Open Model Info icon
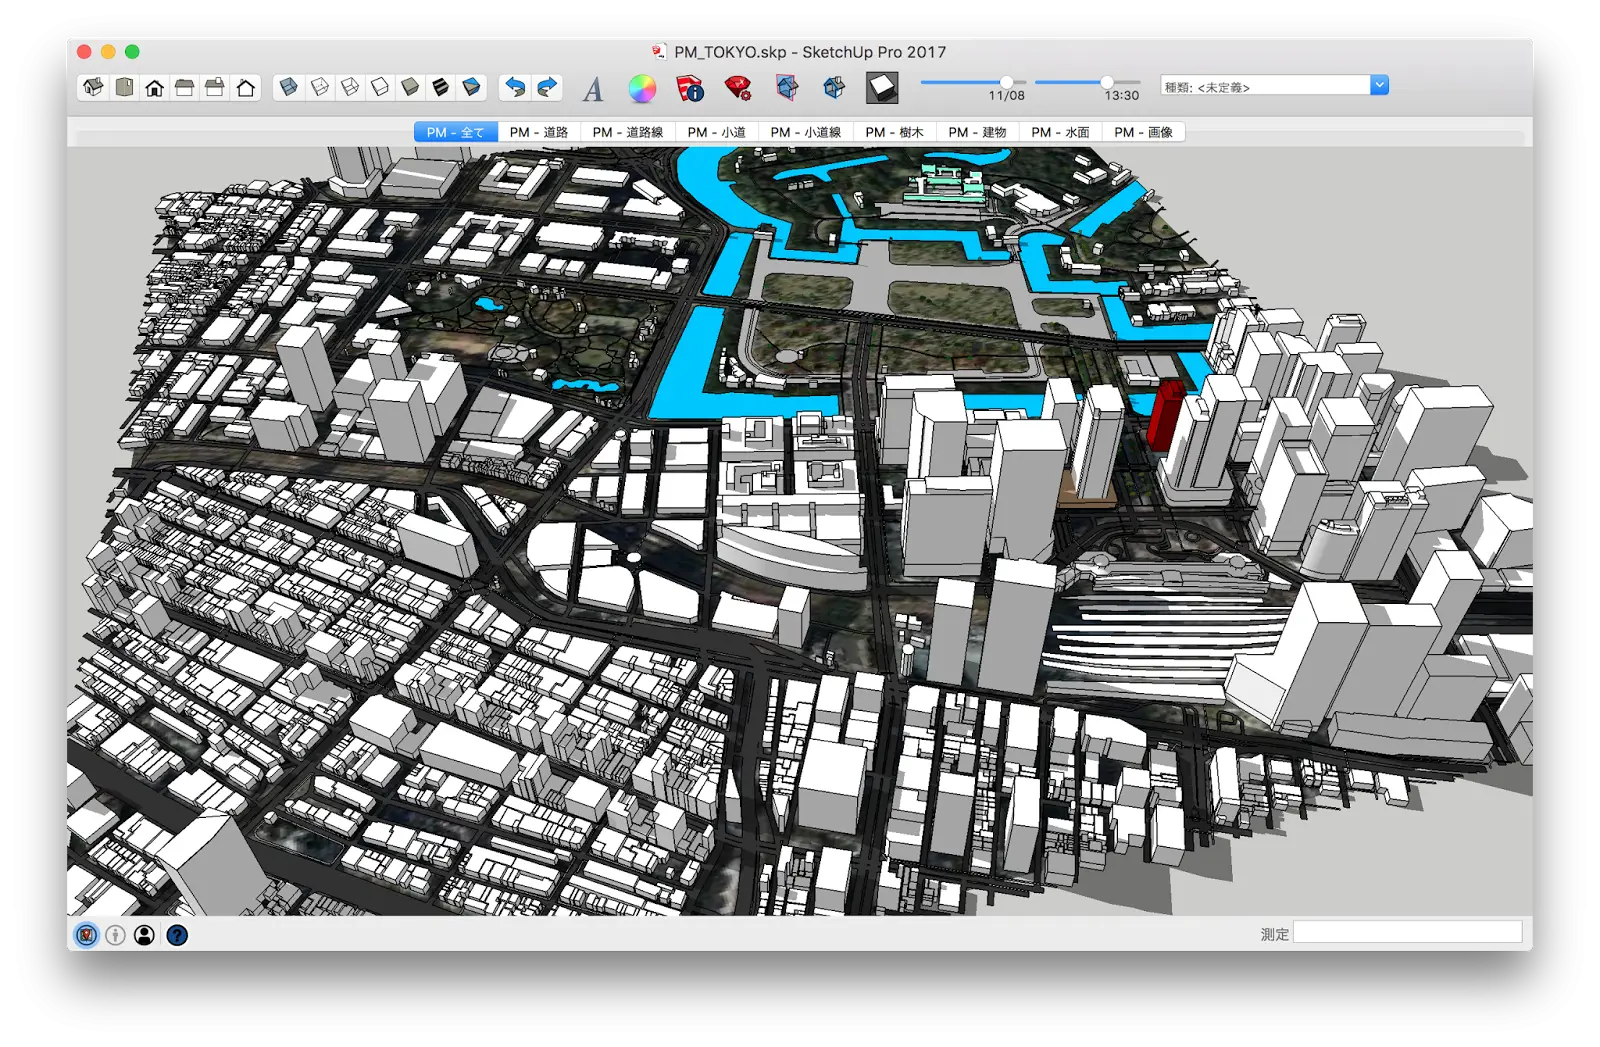Screen dimensions: 1600x1047 tap(690, 89)
